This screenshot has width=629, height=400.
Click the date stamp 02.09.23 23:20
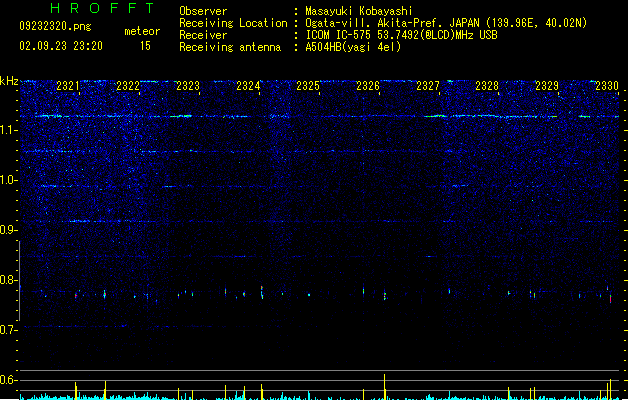pyautogui.click(x=61, y=46)
